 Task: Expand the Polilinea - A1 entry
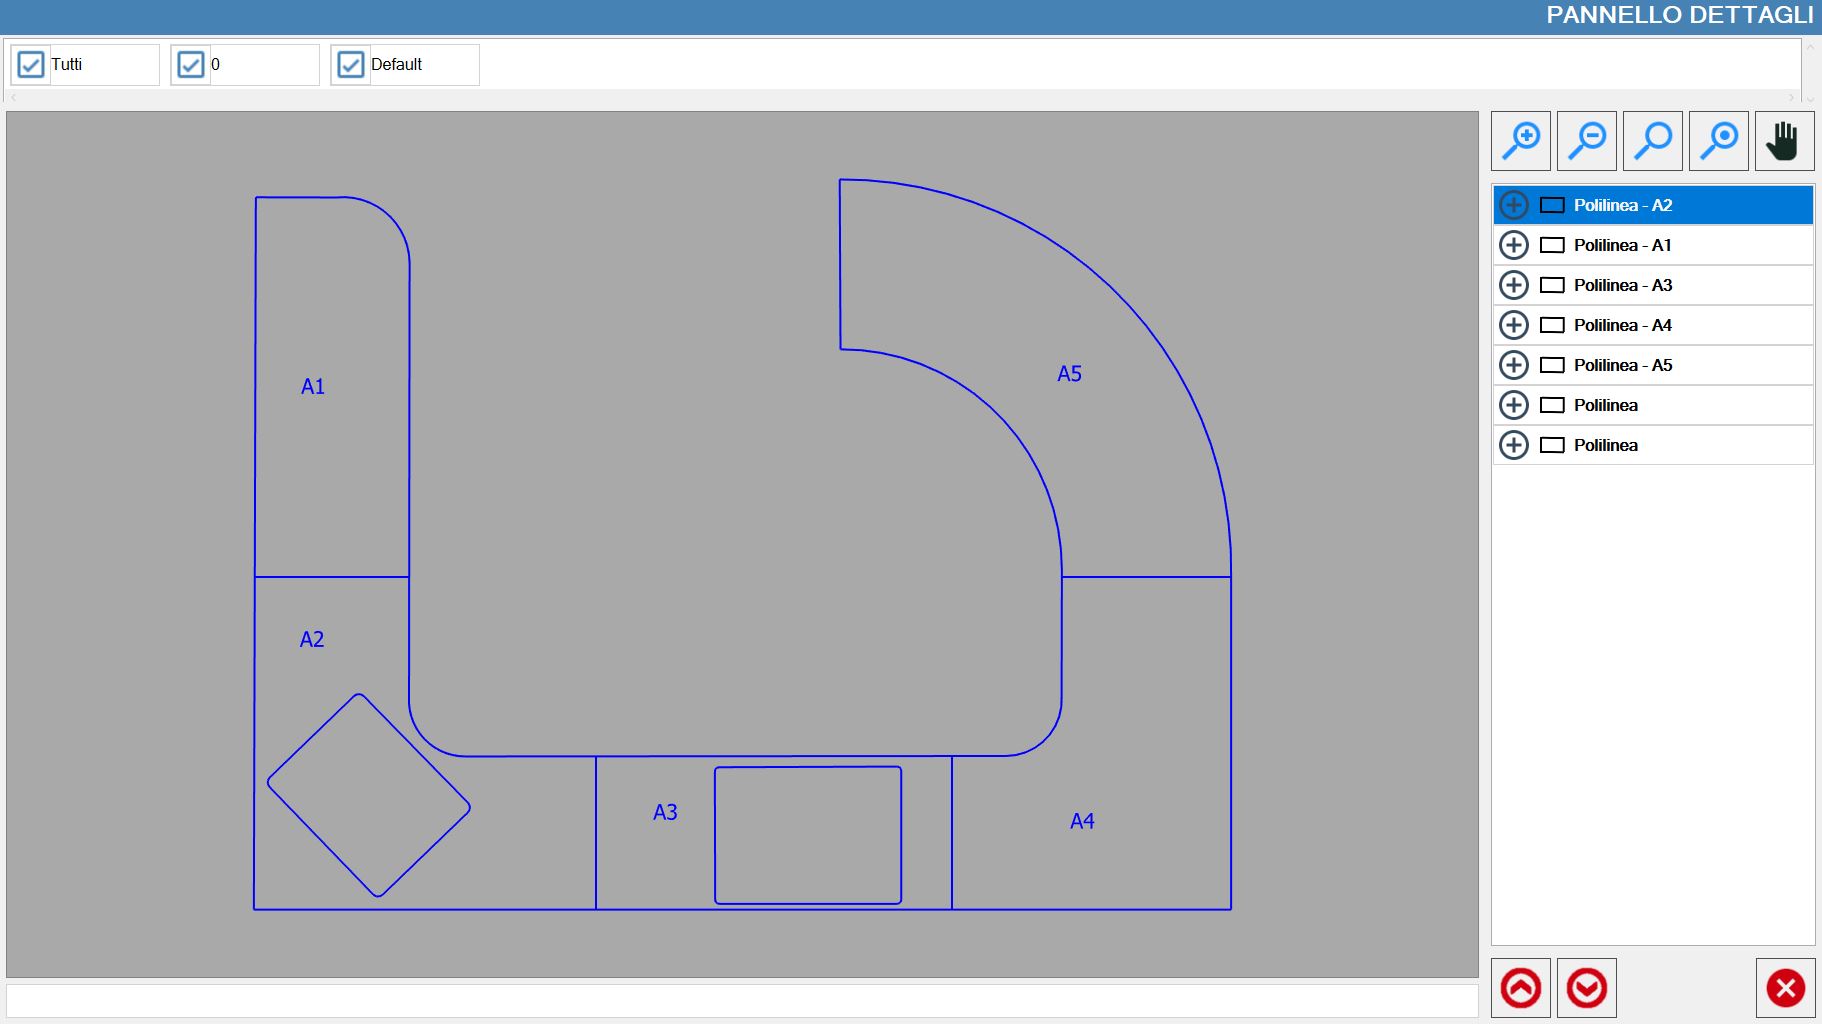[x=1514, y=245]
